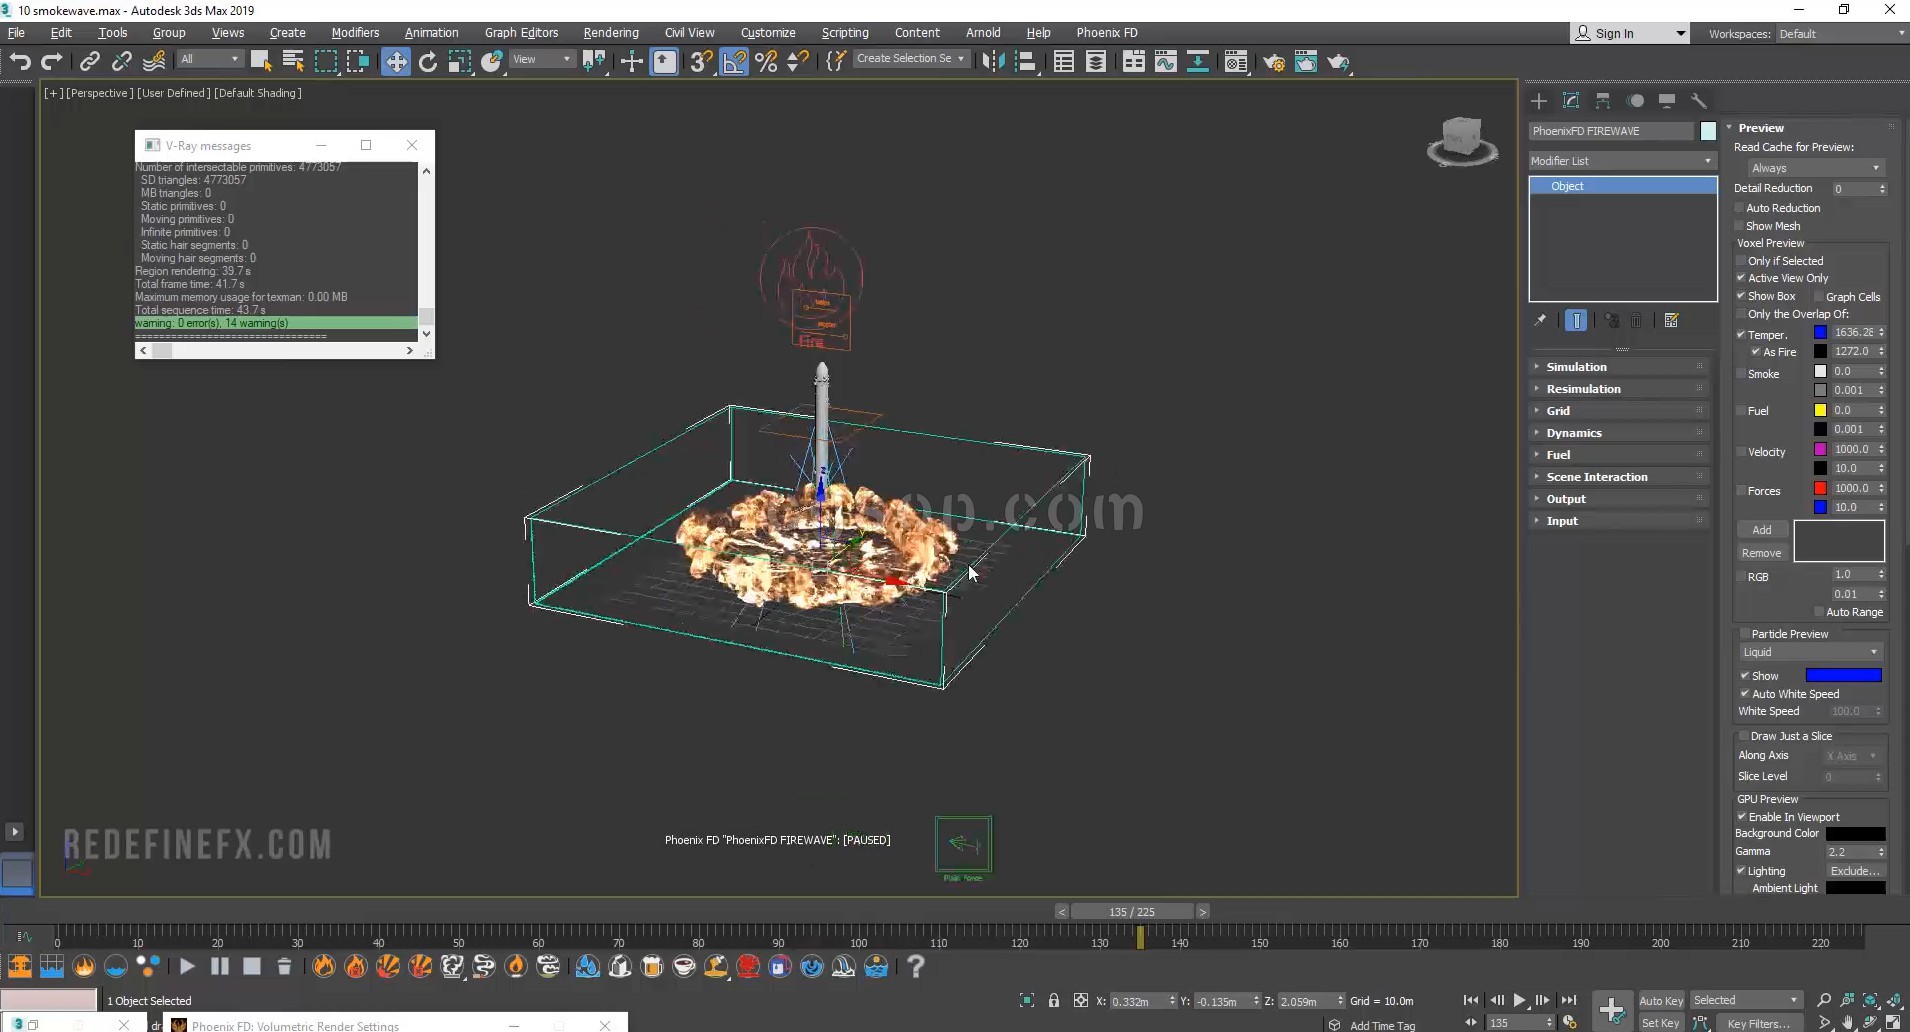This screenshot has height=1032, width=1910.
Task: Toggle the As Fire checkbox
Action: [1756, 352]
